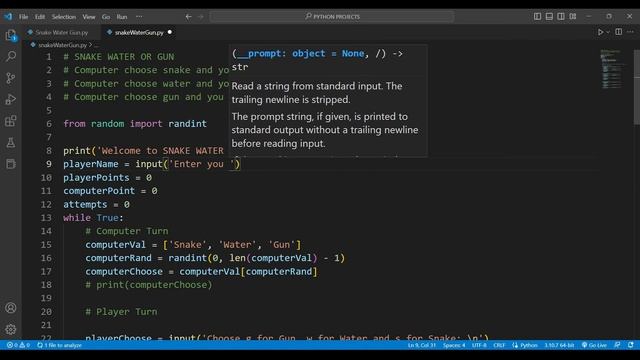Go forward with the right arrow
This screenshot has height=360, width=640.
(x=200, y=17)
